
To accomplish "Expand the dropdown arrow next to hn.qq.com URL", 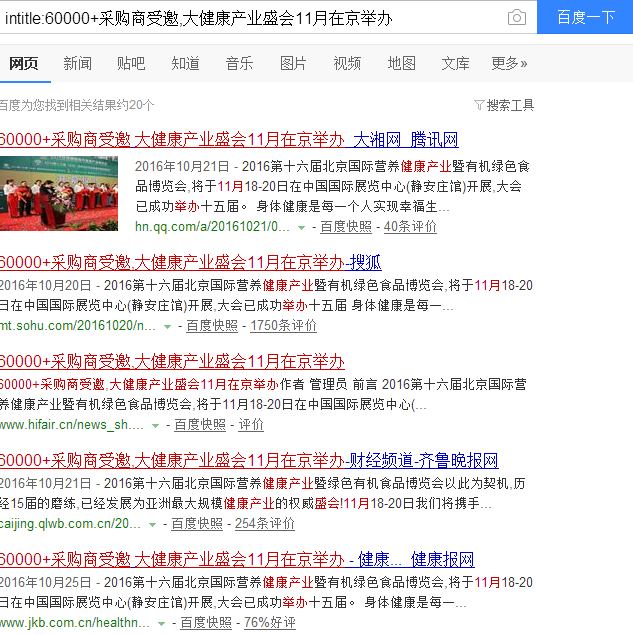I will click(301, 228).
